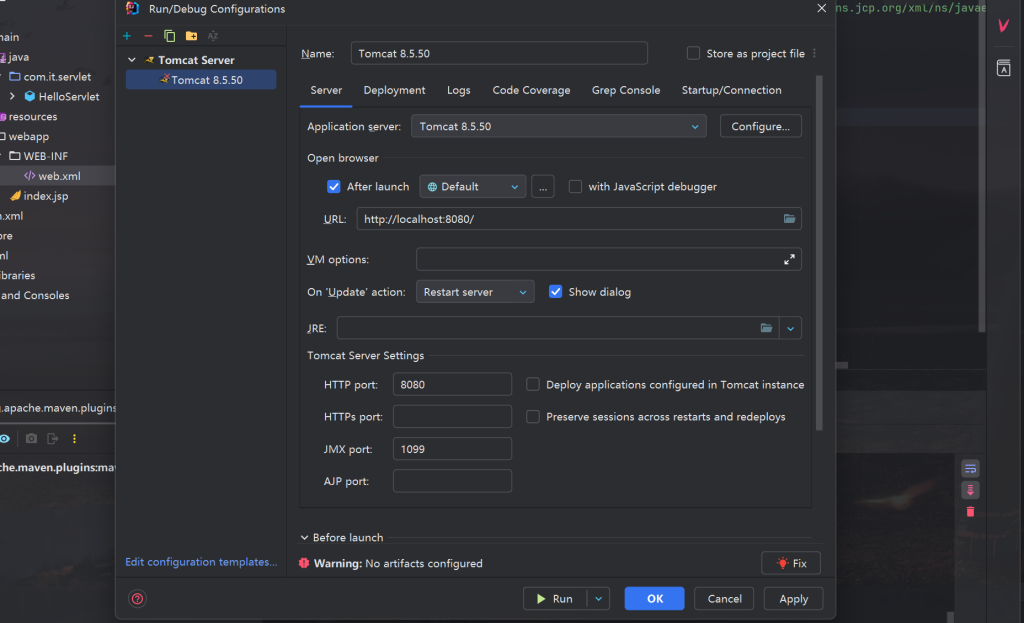This screenshot has height=623, width=1024.
Task: Uncheck the After launch checkbox
Action: [x=334, y=187]
